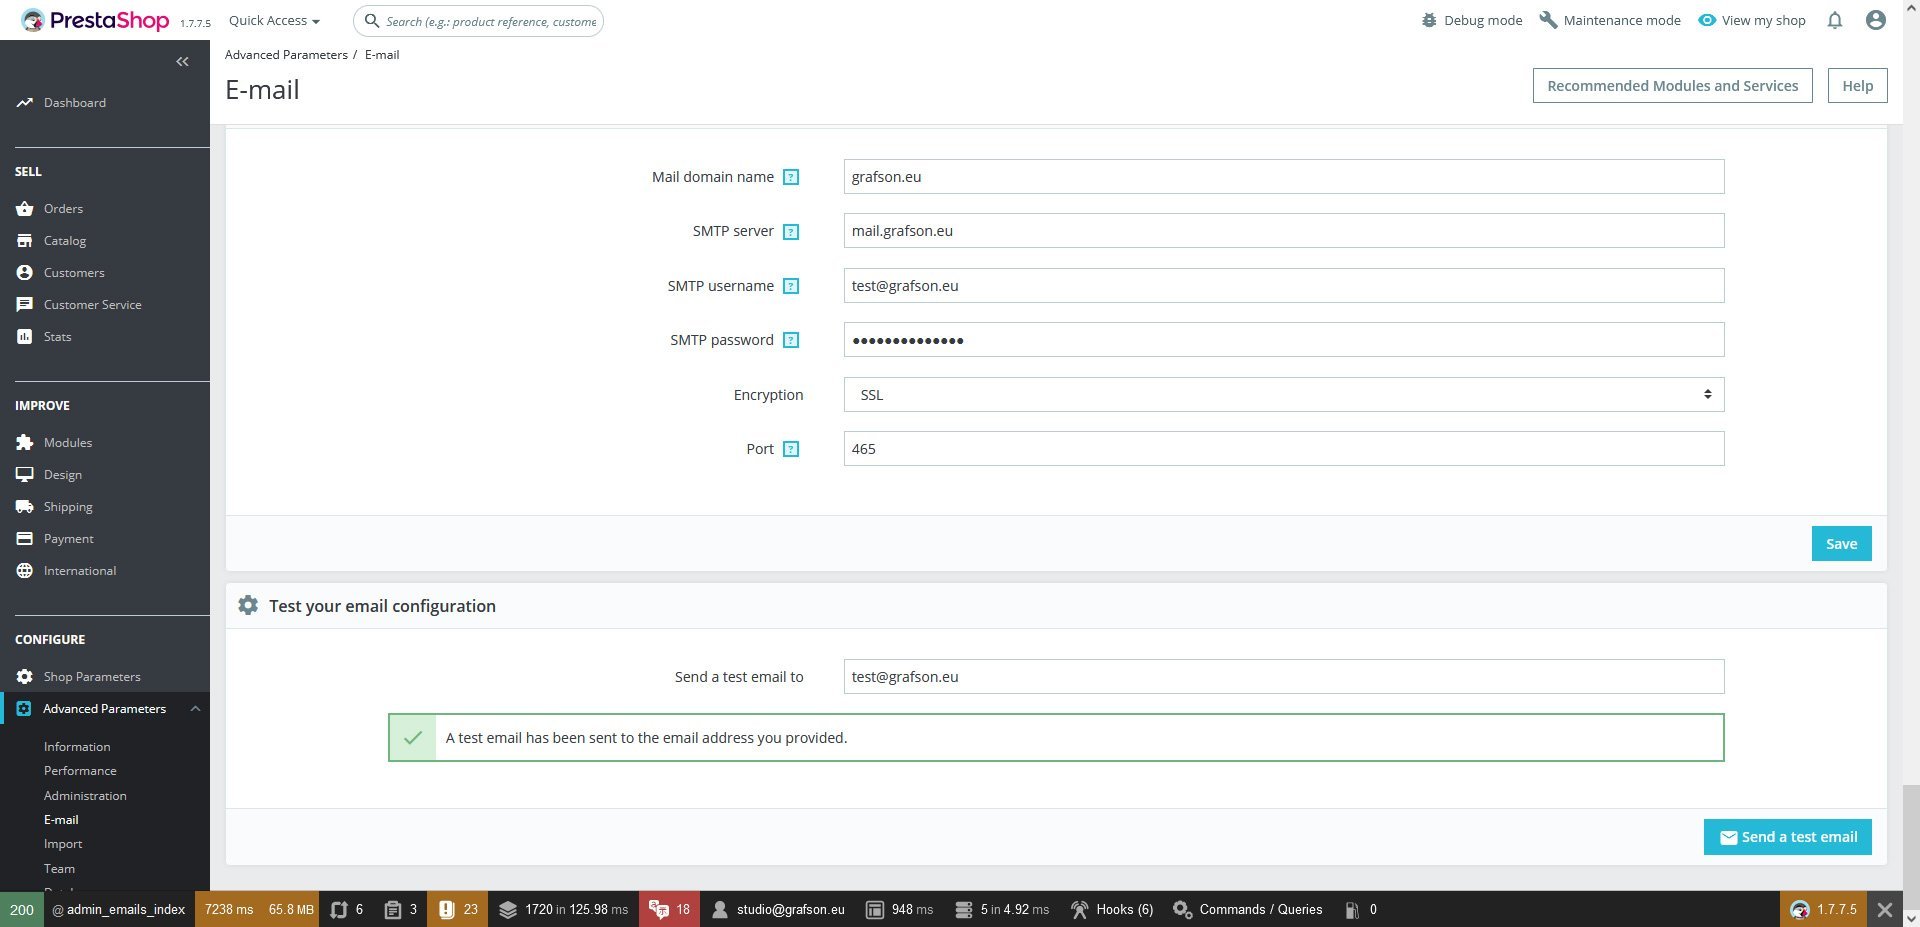Click the SMTP server field
The height and width of the screenshot is (927, 1920).
tap(1284, 231)
